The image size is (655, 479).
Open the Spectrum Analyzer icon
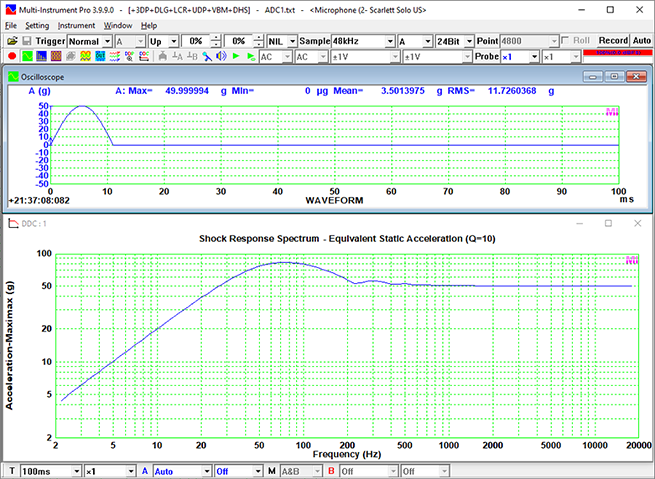pyautogui.click(x=42, y=57)
